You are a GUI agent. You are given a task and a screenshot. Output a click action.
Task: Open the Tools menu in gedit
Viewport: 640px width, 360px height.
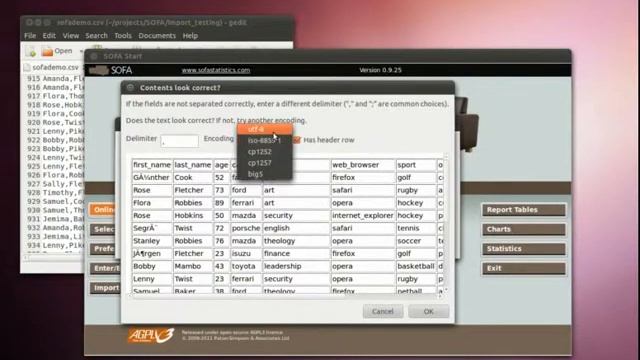tap(123, 36)
